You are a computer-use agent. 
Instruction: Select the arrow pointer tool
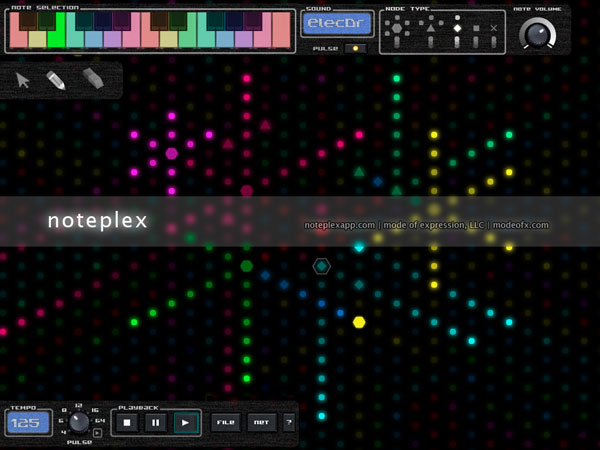[x=23, y=80]
